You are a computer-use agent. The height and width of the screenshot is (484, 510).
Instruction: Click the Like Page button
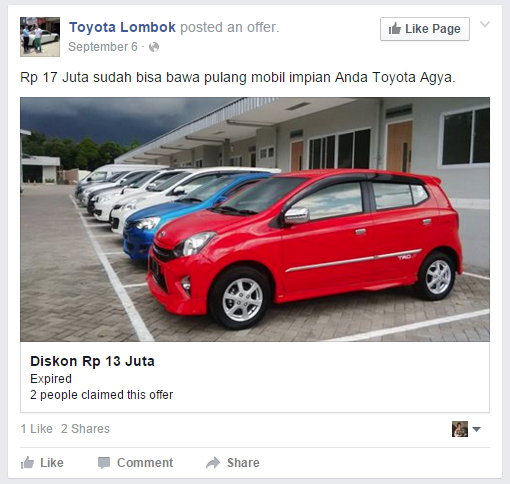425,29
